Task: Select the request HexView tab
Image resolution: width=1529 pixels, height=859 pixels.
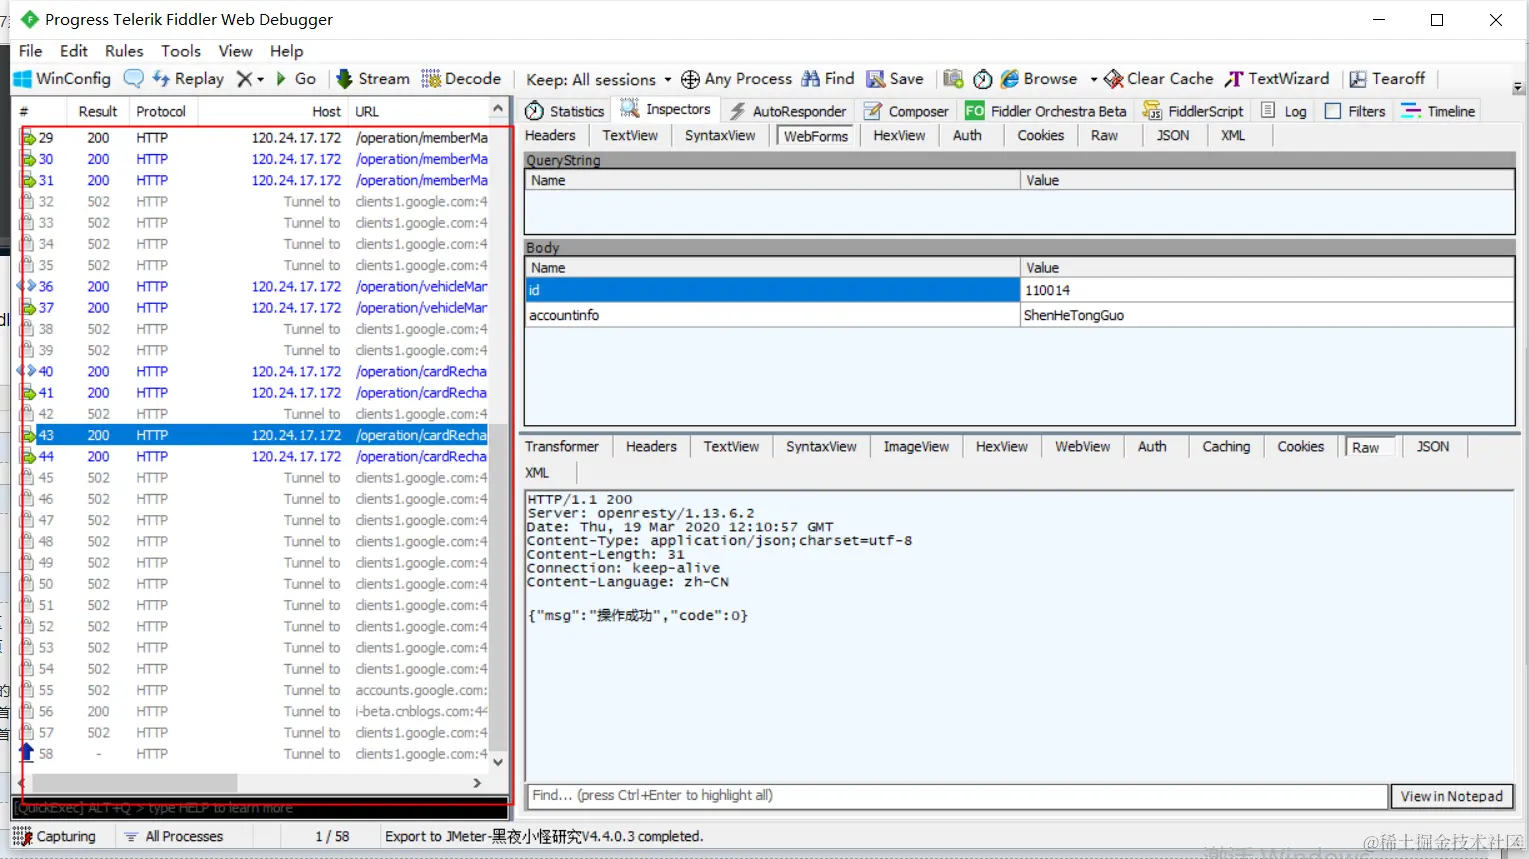Action: pyautogui.click(x=899, y=136)
